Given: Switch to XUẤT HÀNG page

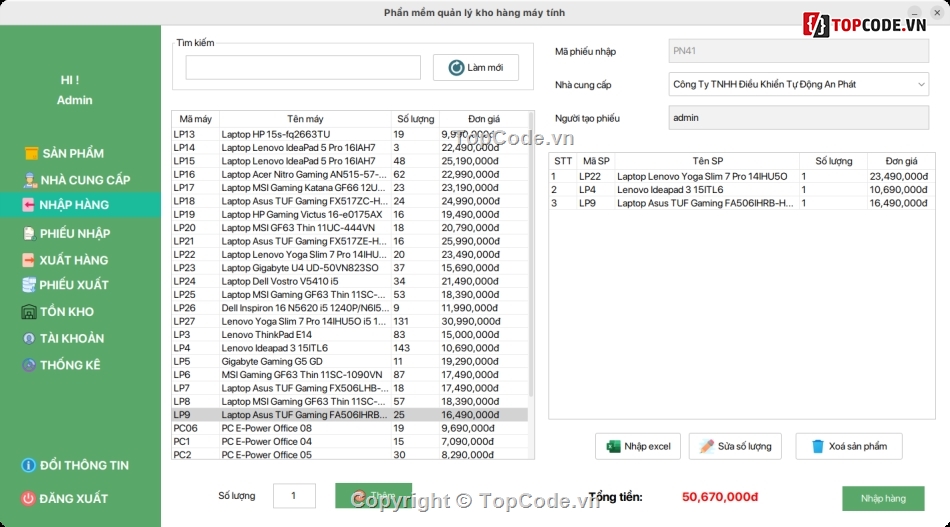Looking at the screenshot, I should click(x=73, y=260).
